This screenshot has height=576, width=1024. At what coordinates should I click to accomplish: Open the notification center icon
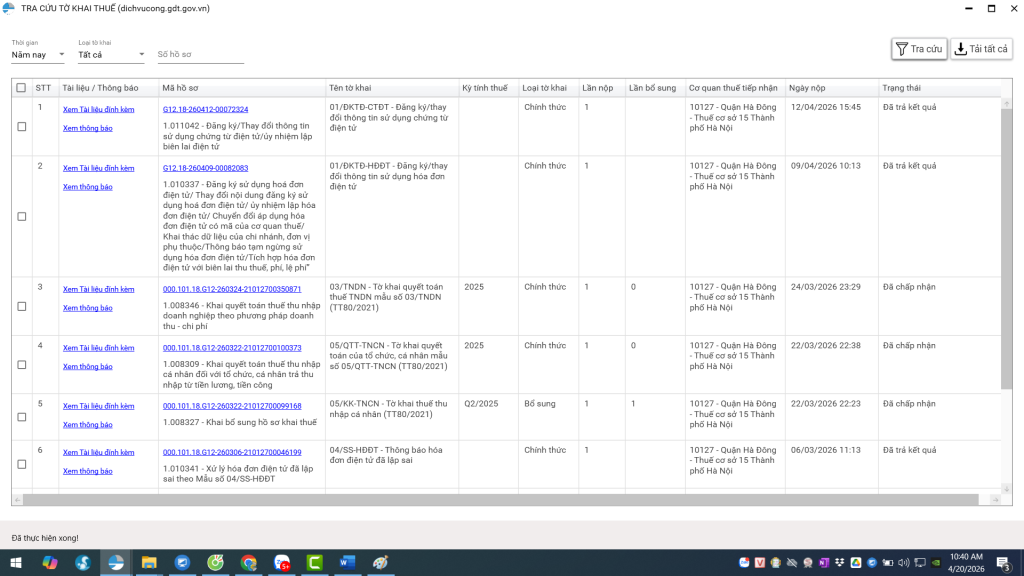(x=1002, y=563)
